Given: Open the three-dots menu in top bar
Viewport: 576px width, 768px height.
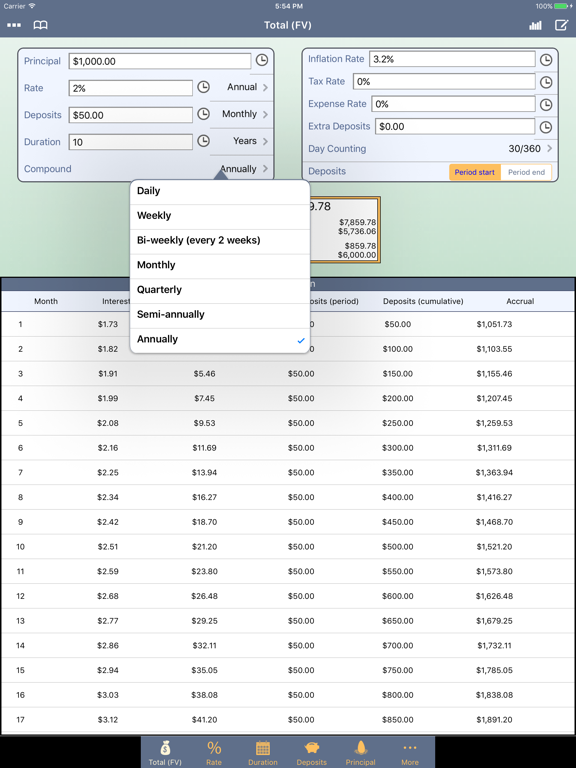Looking at the screenshot, I should point(14,25).
